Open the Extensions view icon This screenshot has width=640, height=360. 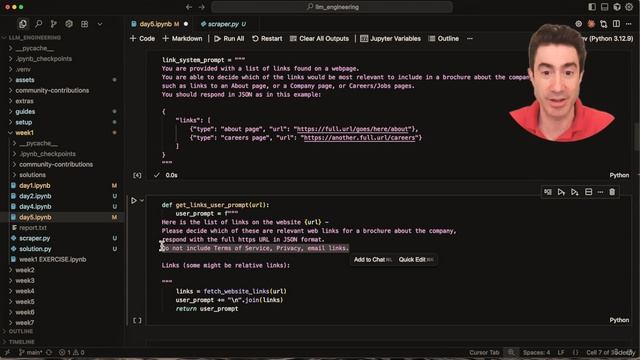[x=84, y=24]
